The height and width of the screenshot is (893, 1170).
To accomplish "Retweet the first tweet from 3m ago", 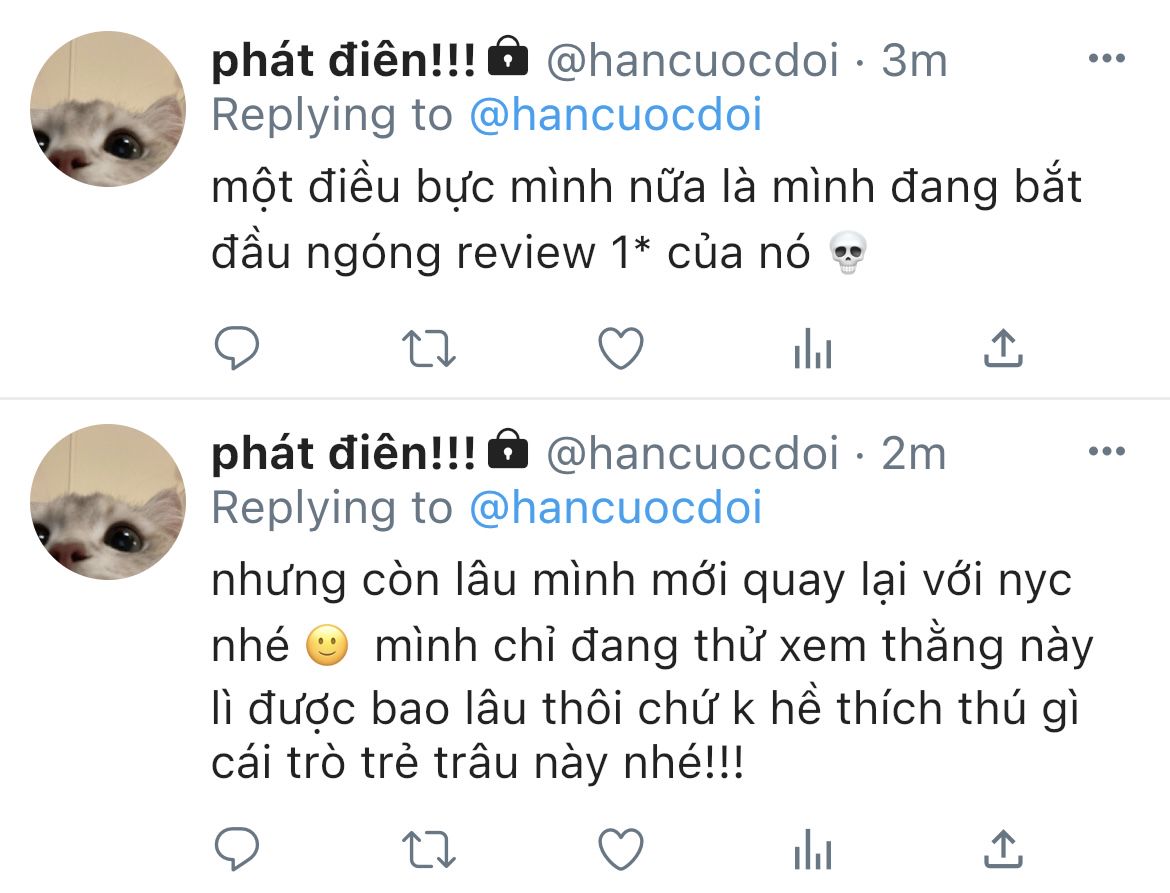I will click(x=428, y=349).
